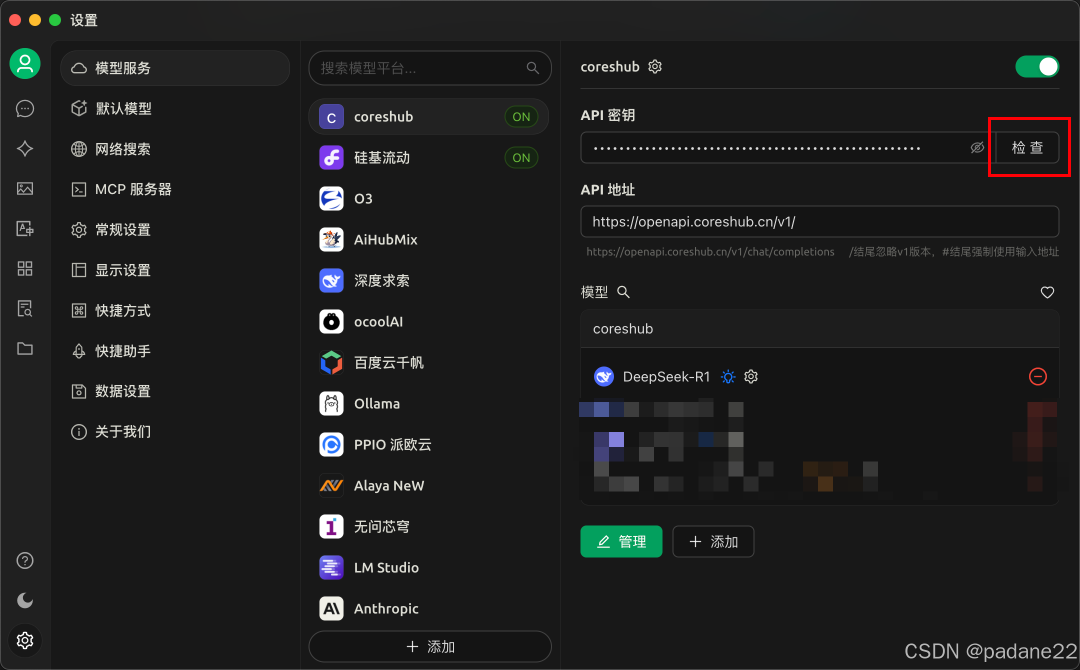Screen dimensions: 1080x670
Task: Open 快捷助手 settings section
Action: (175, 351)
